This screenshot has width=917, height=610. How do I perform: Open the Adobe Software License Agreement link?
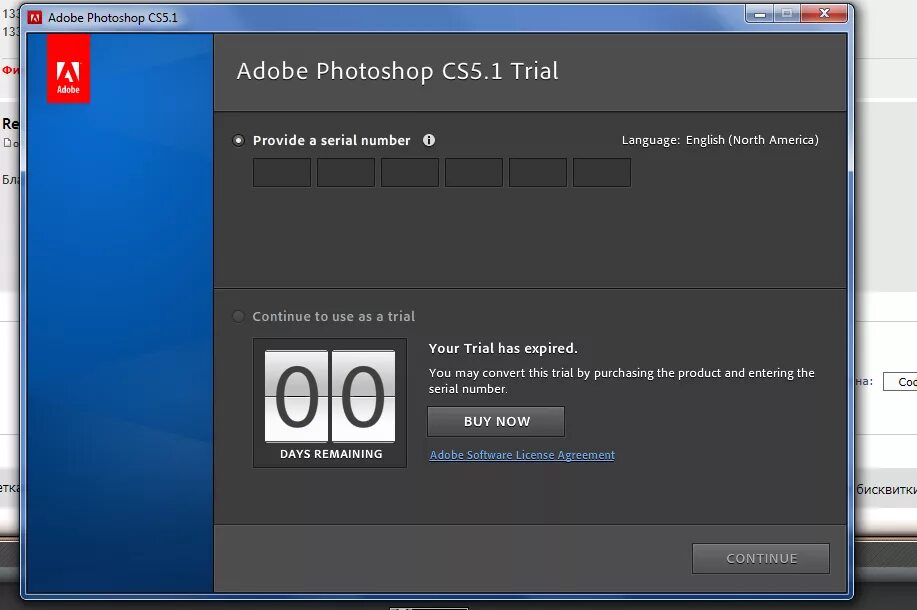point(521,454)
